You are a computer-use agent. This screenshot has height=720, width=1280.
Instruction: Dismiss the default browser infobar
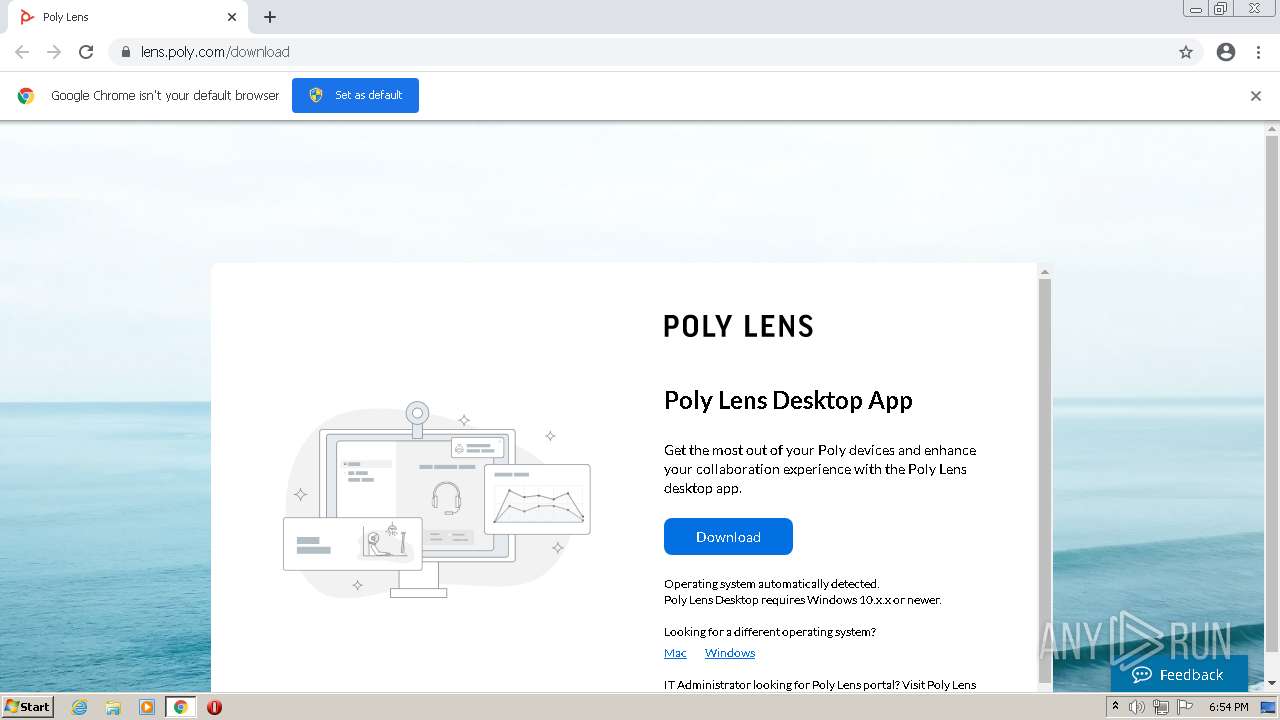tap(1256, 96)
